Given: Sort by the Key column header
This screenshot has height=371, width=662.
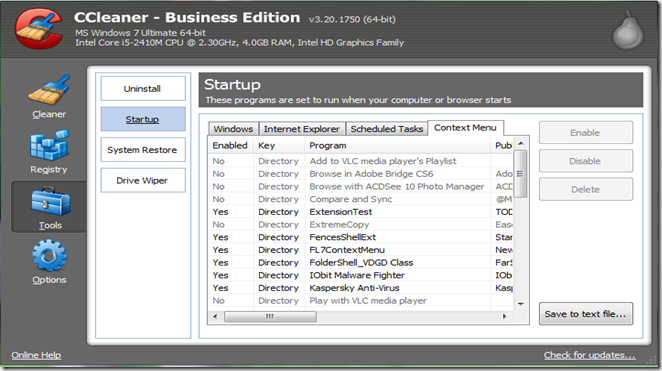Looking at the screenshot, I should (279, 146).
